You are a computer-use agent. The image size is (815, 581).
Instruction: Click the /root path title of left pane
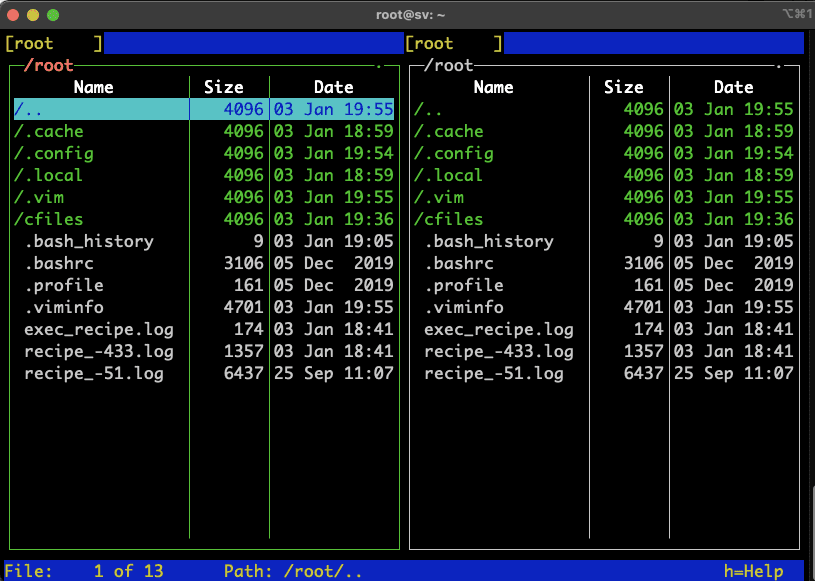point(48,65)
